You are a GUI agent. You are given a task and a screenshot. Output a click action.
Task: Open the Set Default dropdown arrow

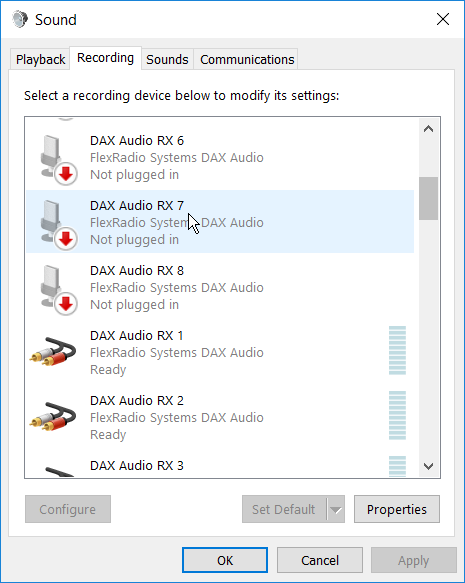click(336, 509)
